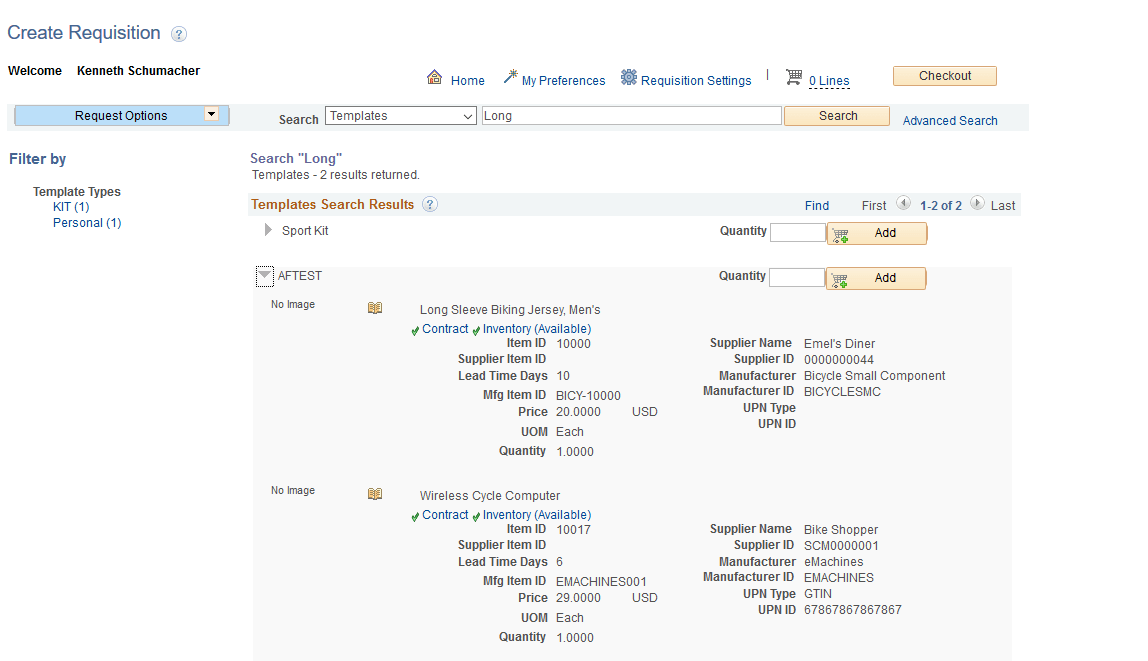
Task: Expand the Sport Kit template
Action: [268, 230]
